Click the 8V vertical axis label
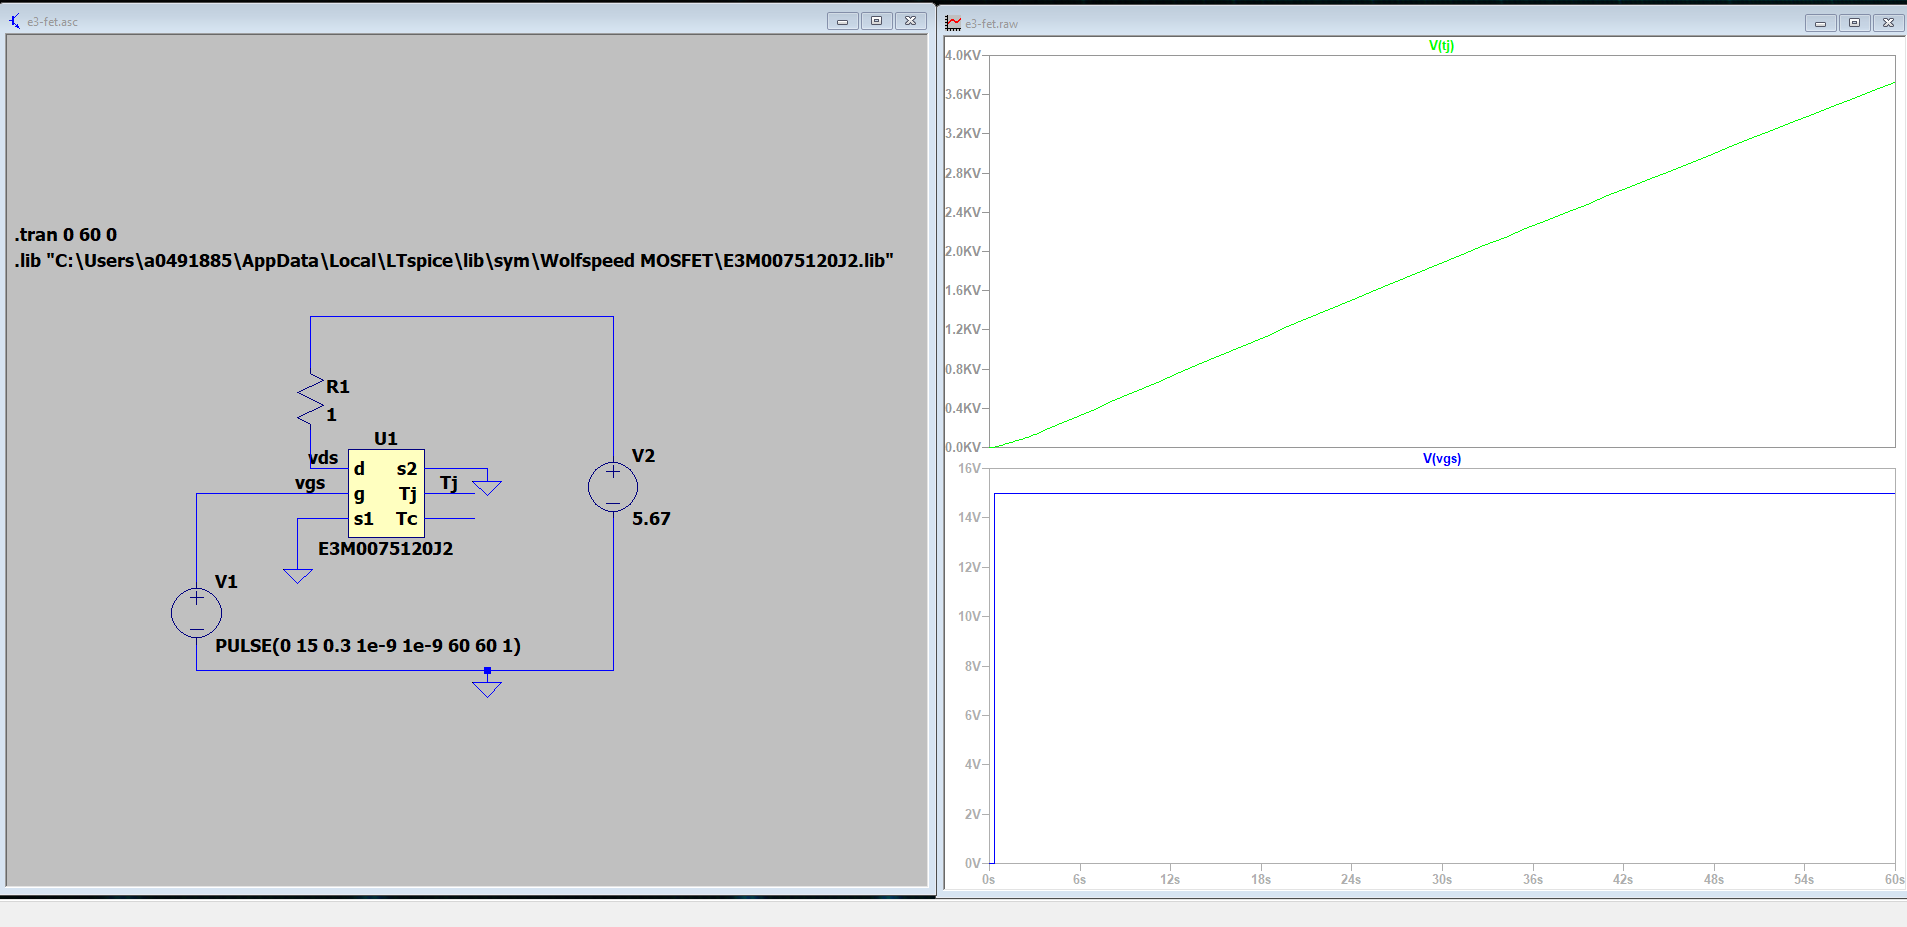Viewport: 1907px width, 927px height. coord(973,666)
